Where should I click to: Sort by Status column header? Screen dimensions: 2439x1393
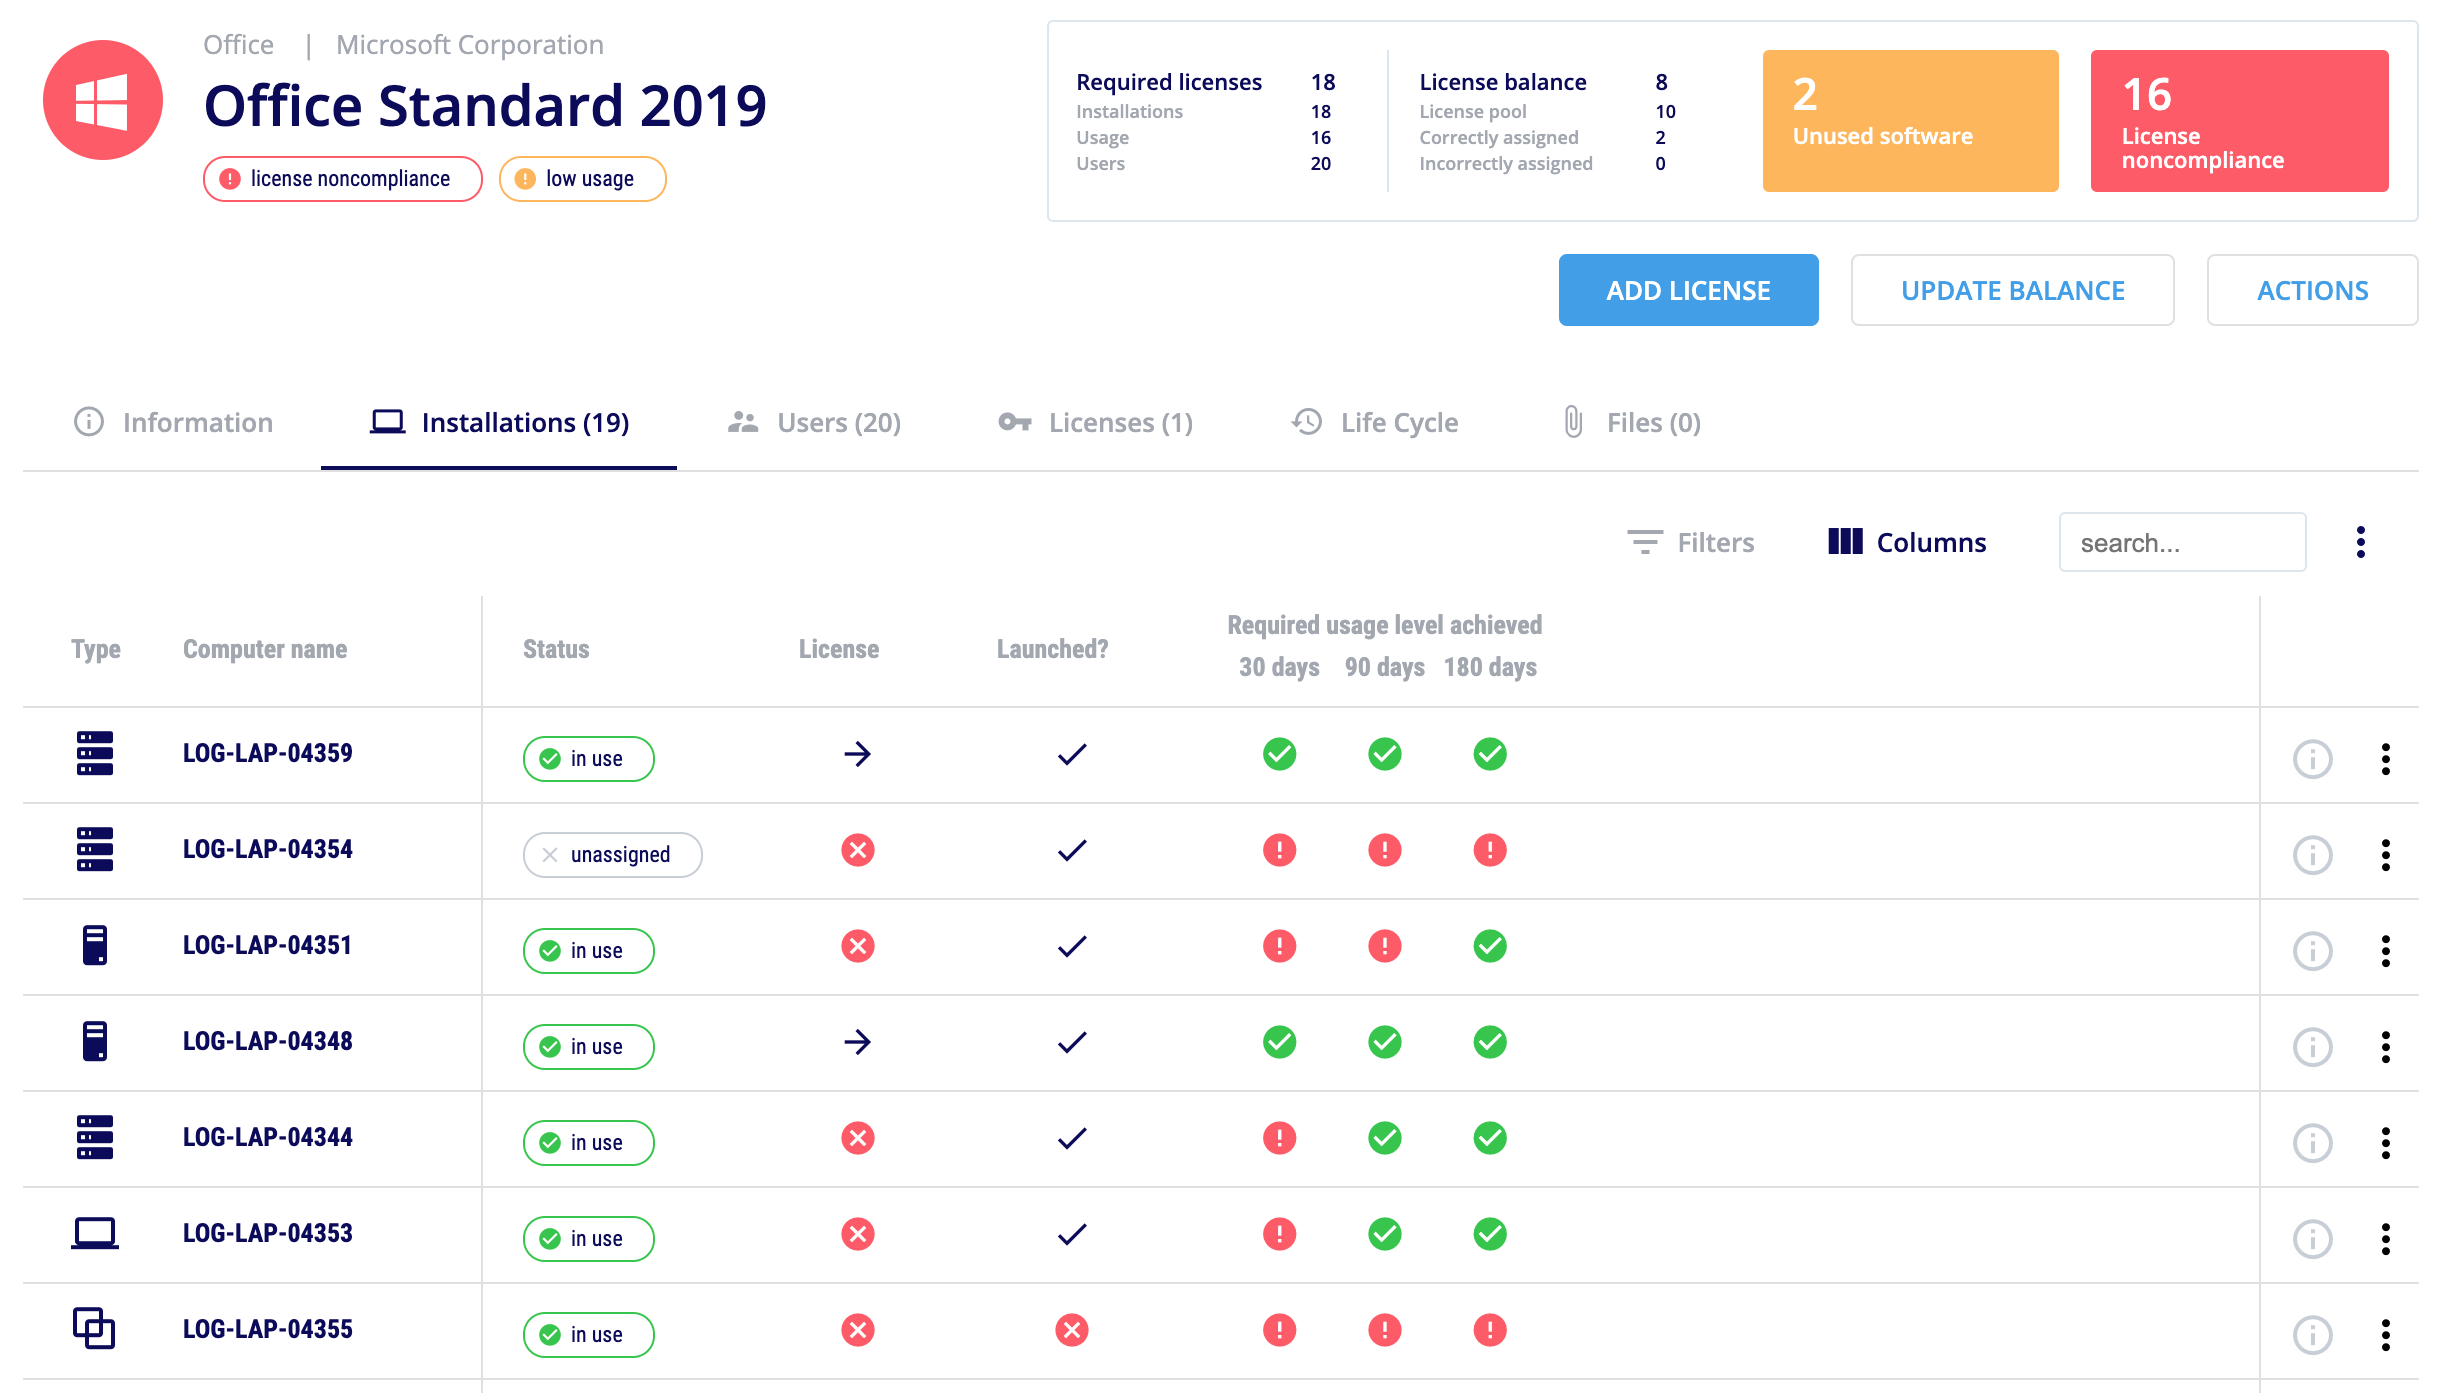[x=556, y=649]
